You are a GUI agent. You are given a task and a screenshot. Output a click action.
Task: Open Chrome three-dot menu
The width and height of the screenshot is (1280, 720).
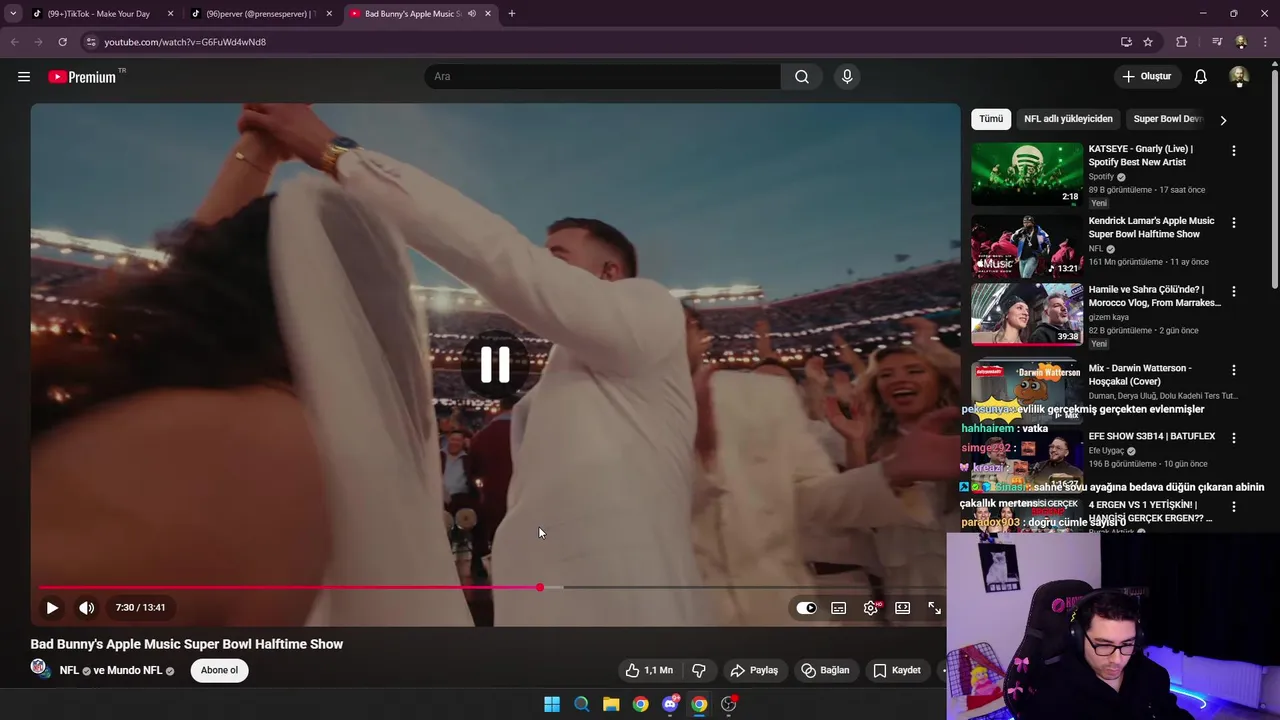click(x=1264, y=42)
